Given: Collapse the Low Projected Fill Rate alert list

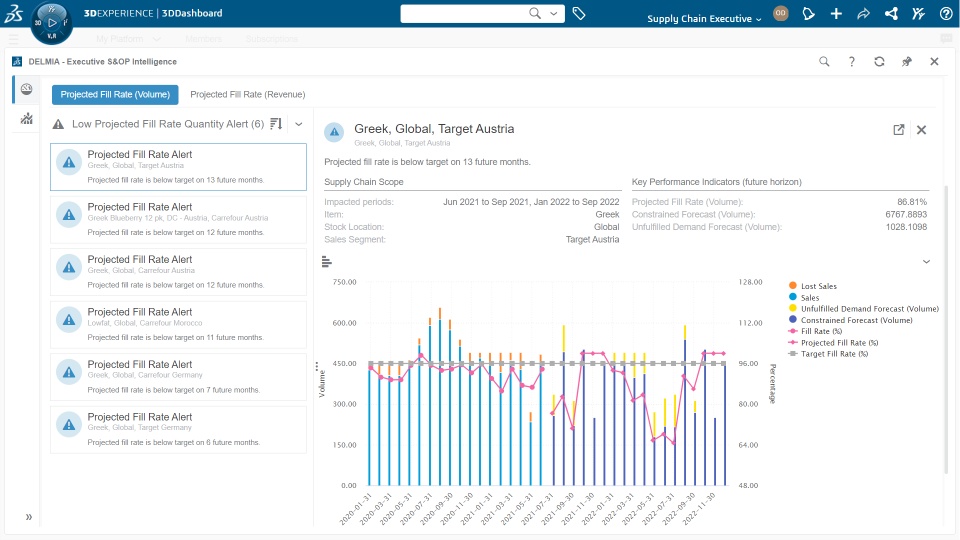Looking at the screenshot, I should coord(299,124).
